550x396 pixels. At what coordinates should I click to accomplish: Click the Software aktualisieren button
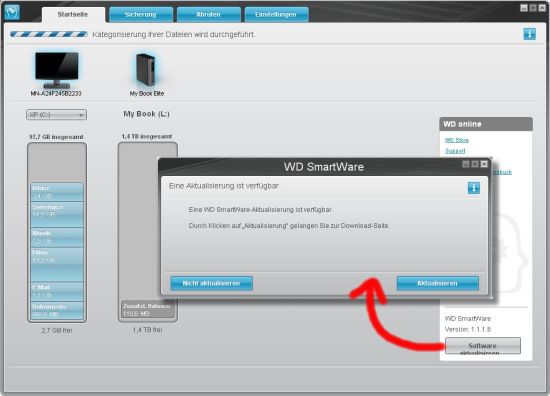pyautogui.click(x=483, y=346)
